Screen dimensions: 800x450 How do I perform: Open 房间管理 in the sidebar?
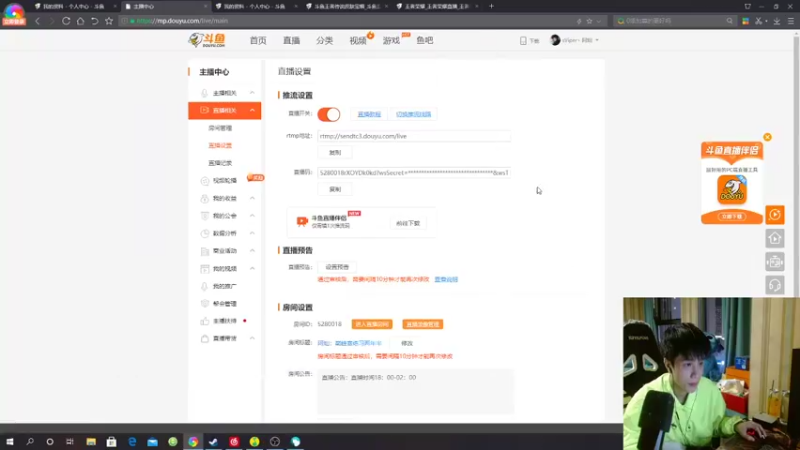point(220,128)
